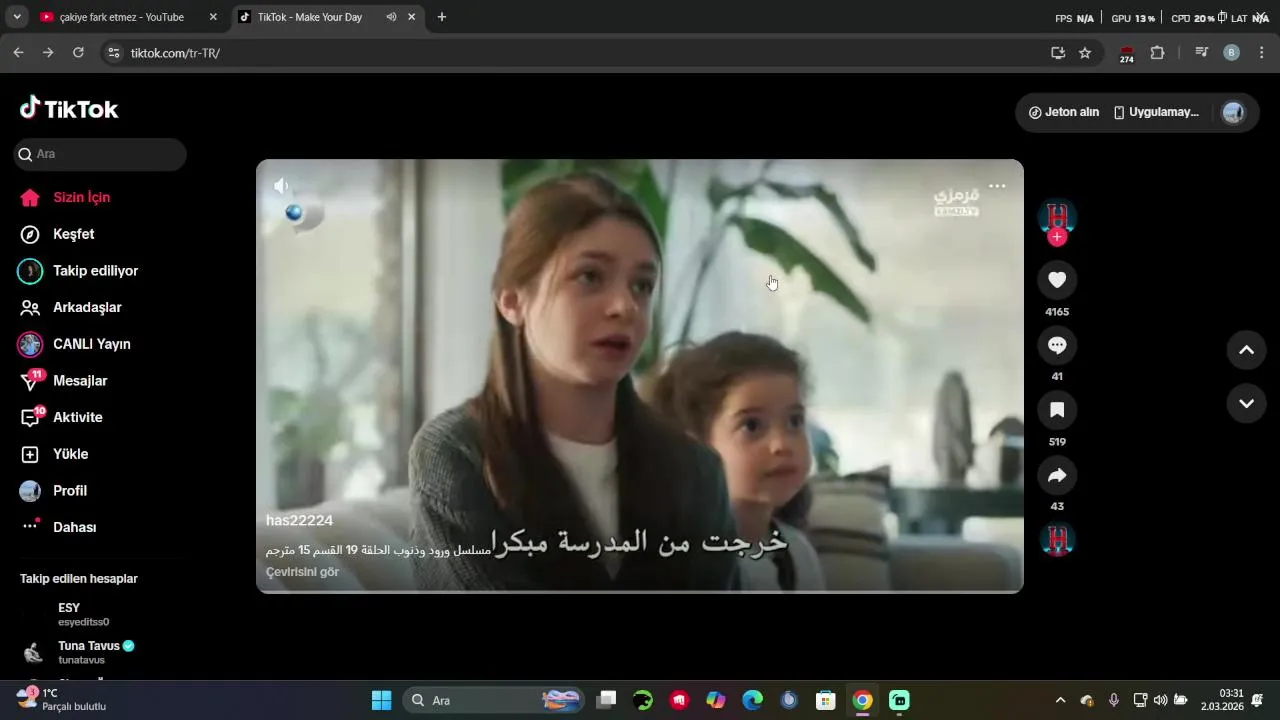
Task: Open a new browser tab
Action: (442, 17)
